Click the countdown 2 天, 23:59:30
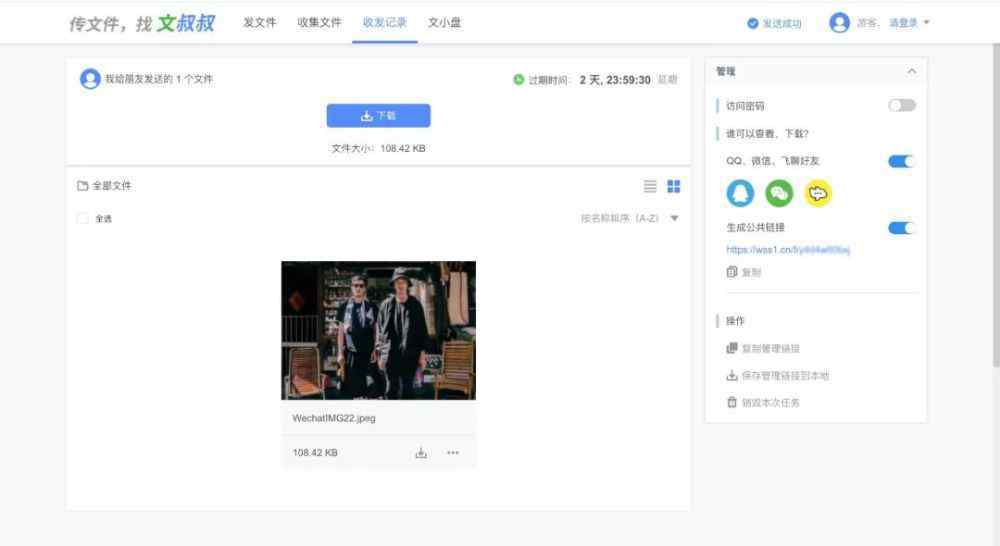Screen dimensions: 1000x546 pyautogui.click(x=615, y=80)
